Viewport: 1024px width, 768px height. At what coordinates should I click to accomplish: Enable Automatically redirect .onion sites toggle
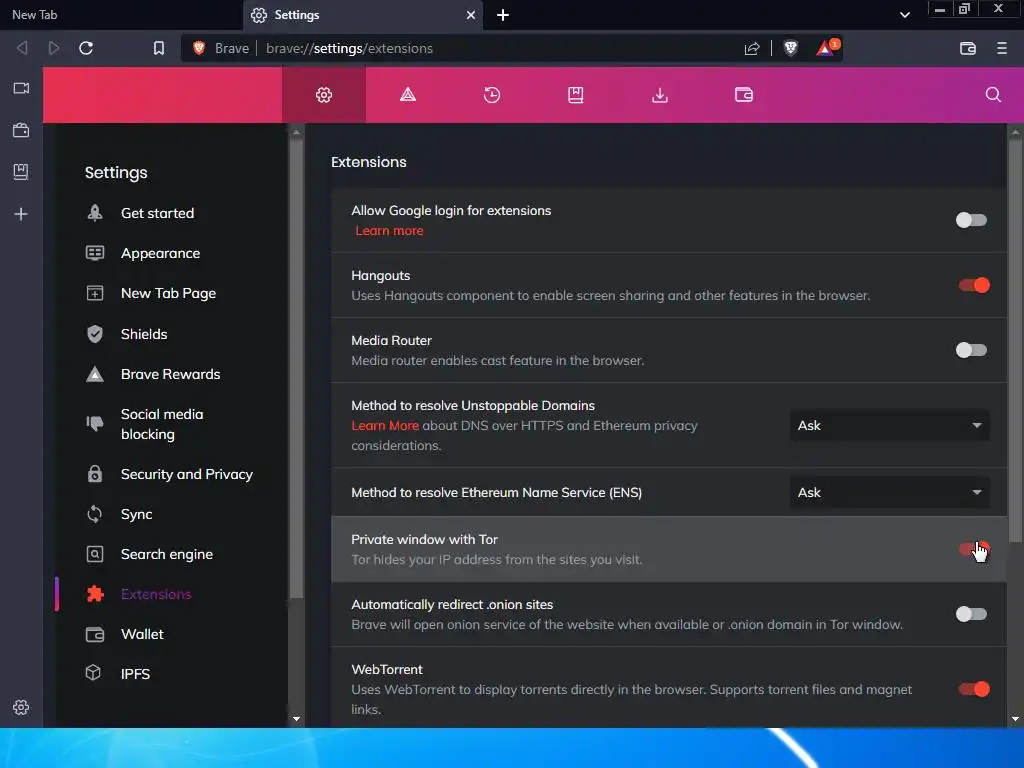[971, 614]
